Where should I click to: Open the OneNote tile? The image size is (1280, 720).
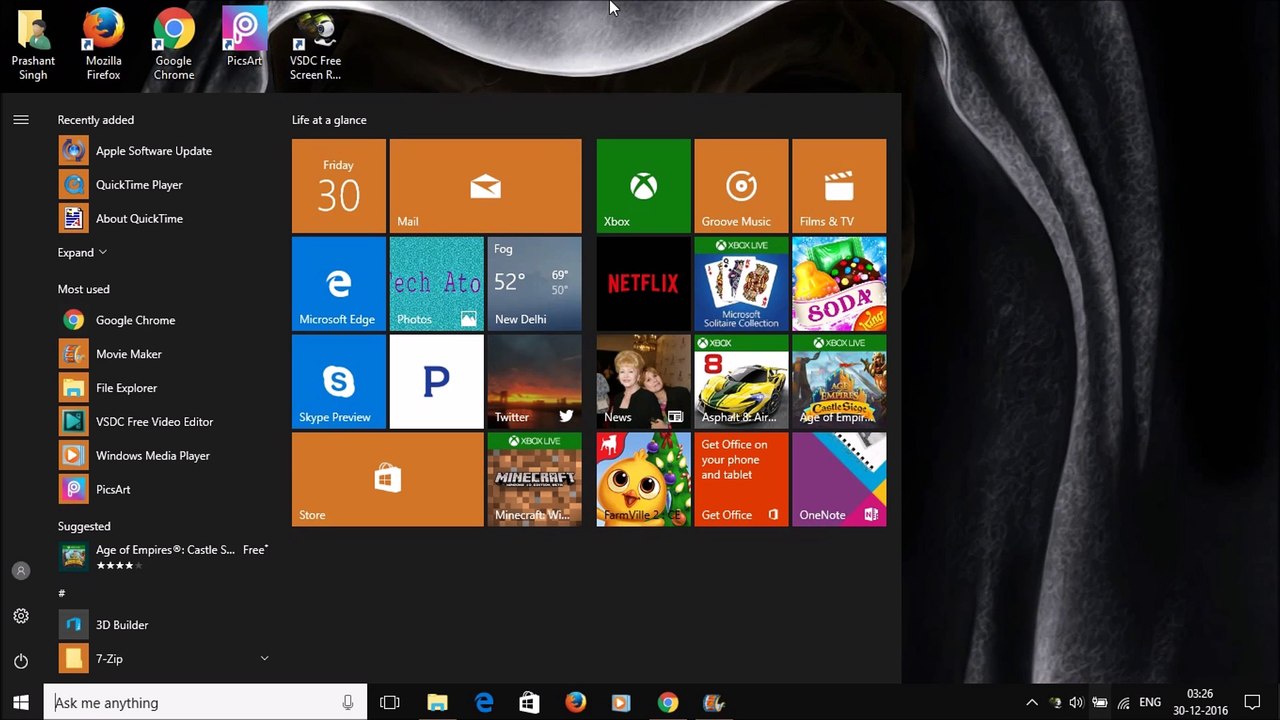839,479
